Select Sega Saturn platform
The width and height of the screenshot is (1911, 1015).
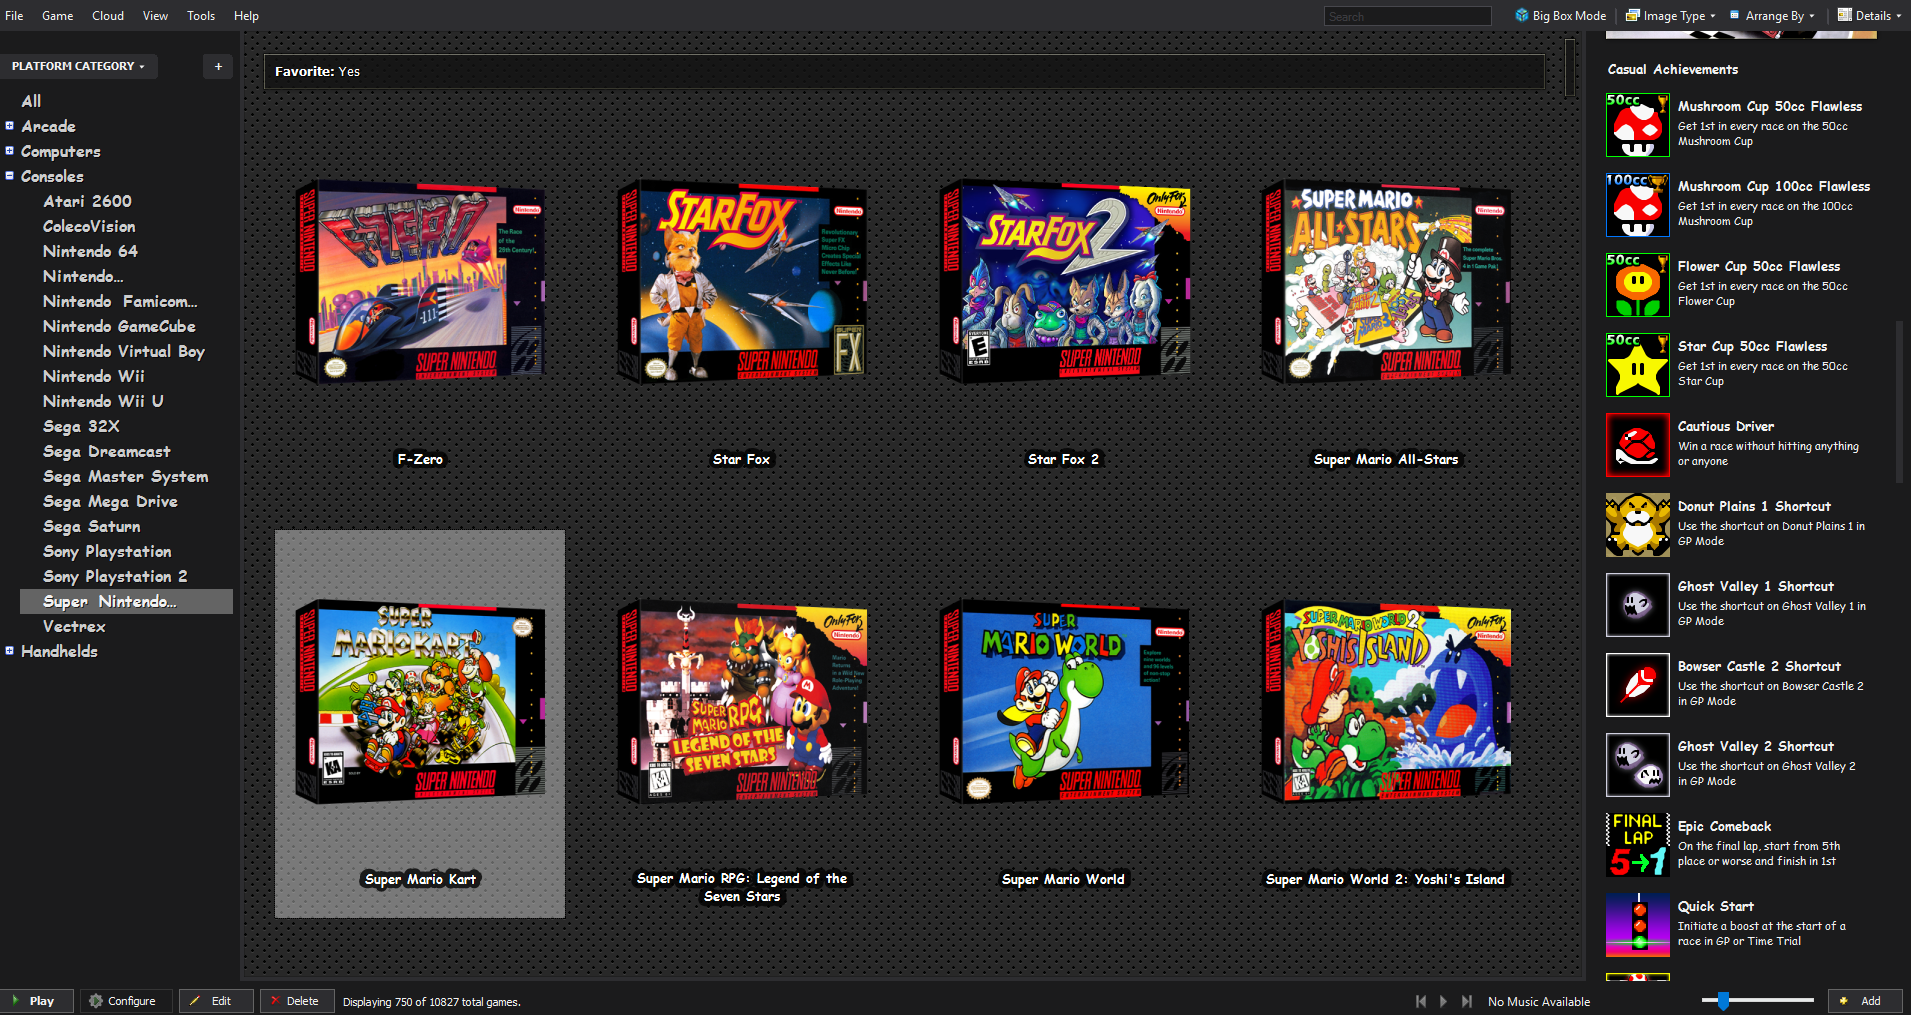tap(91, 526)
